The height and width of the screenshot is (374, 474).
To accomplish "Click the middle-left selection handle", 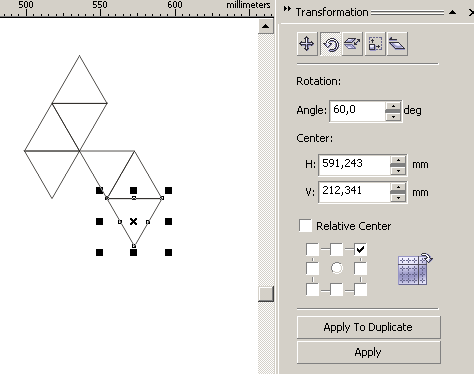I will [99, 221].
